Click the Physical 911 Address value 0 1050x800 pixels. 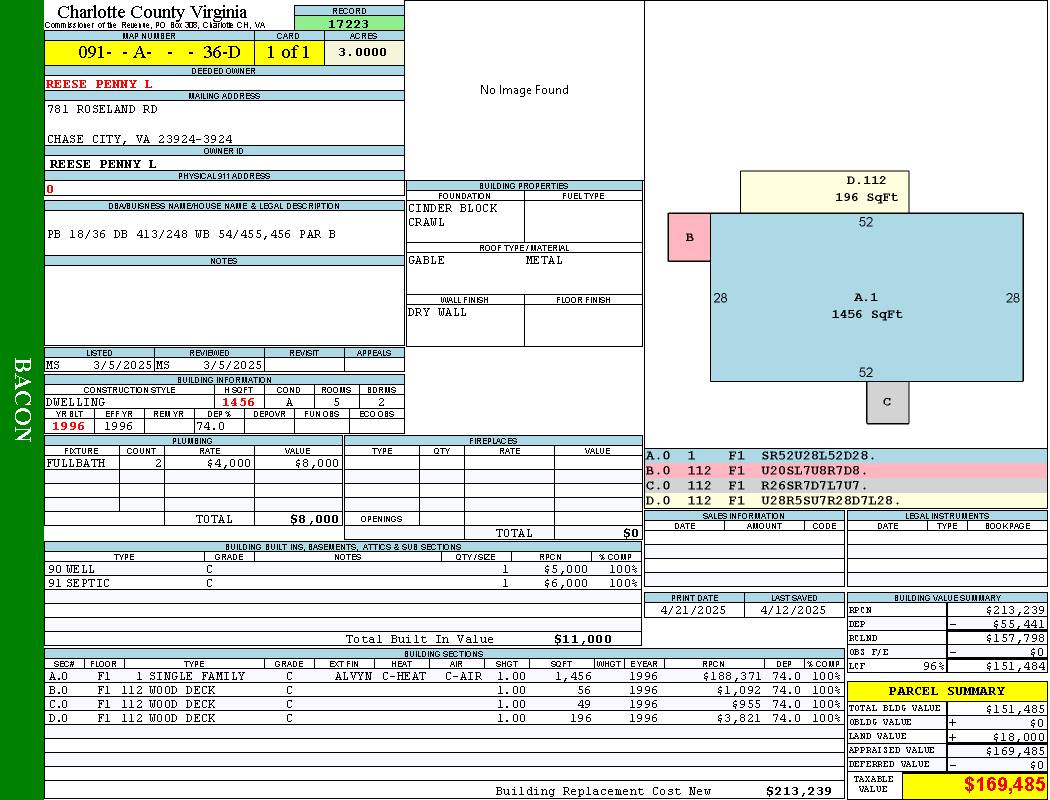(x=50, y=189)
